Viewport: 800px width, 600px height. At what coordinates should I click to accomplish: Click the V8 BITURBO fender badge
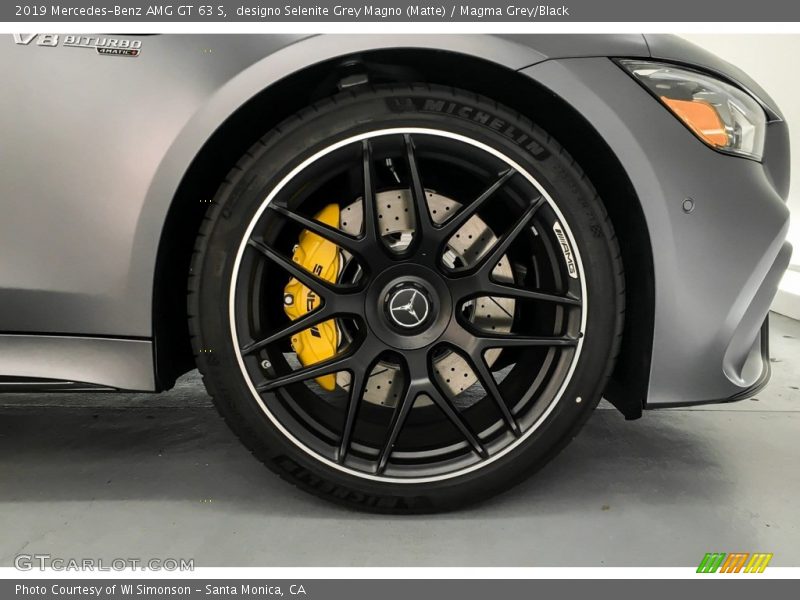(x=78, y=45)
